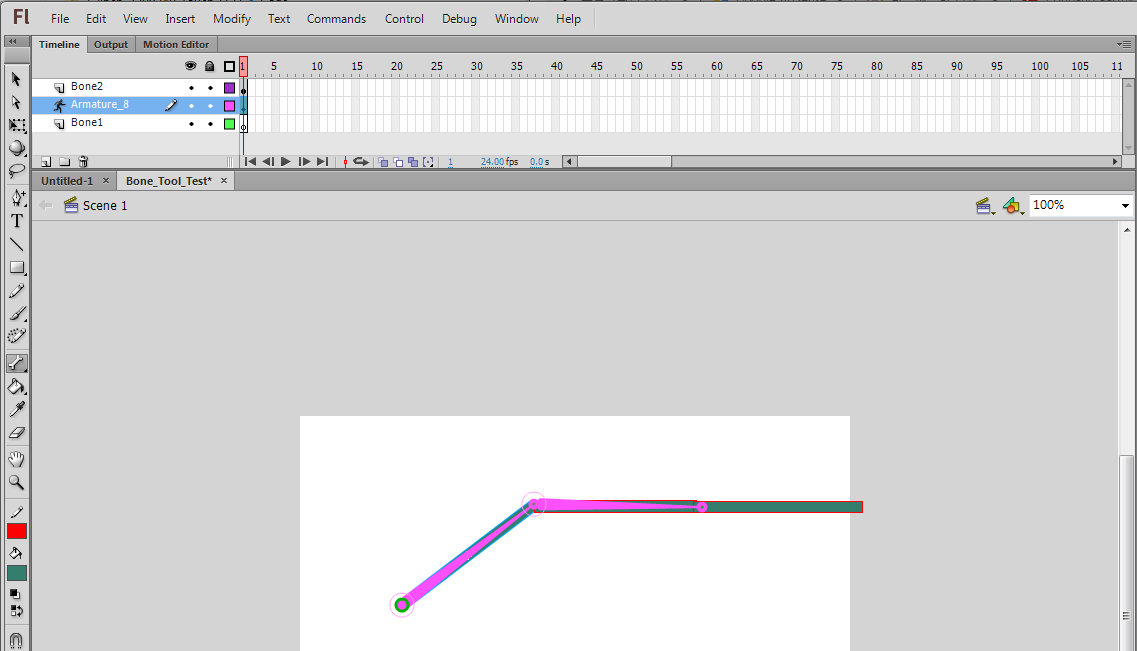Hide the Bone2 layer
This screenshot has width=1137, height=651.
[191, 88]
